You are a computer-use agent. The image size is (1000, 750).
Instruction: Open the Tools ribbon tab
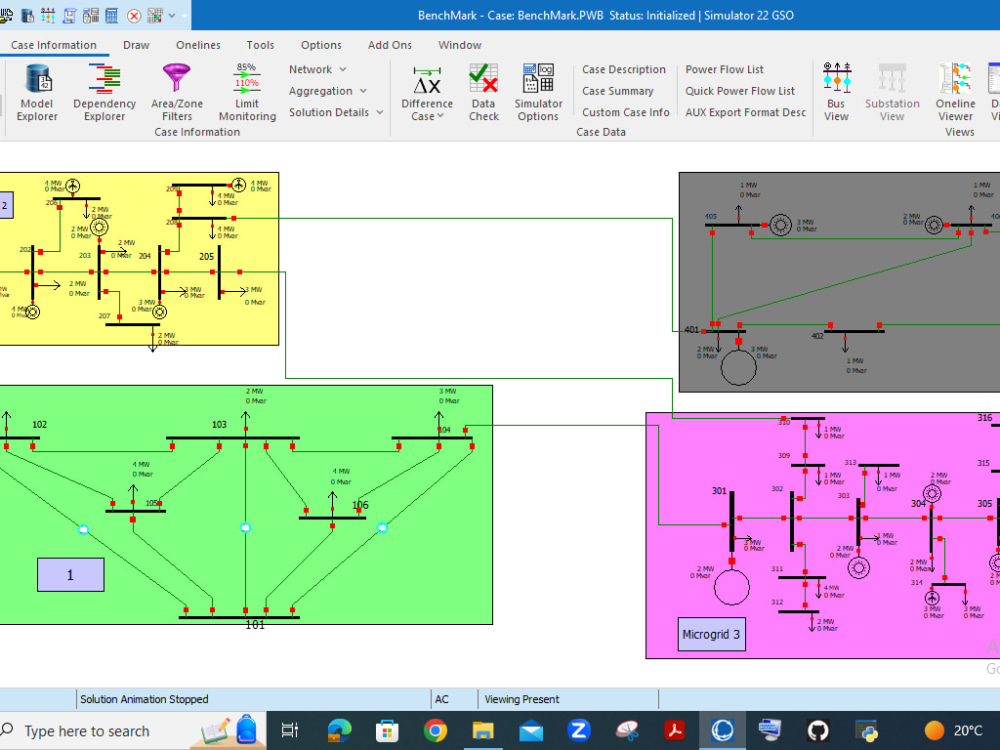260,45
